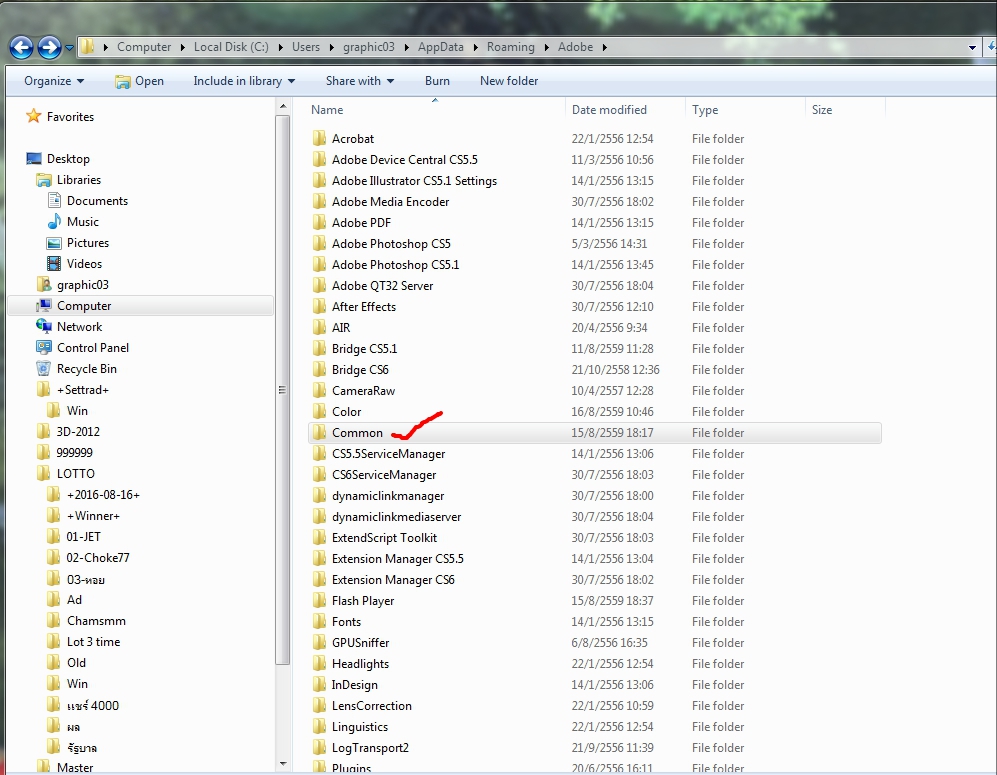Select the Pictures library icon
997x775 pixels.
54,243
